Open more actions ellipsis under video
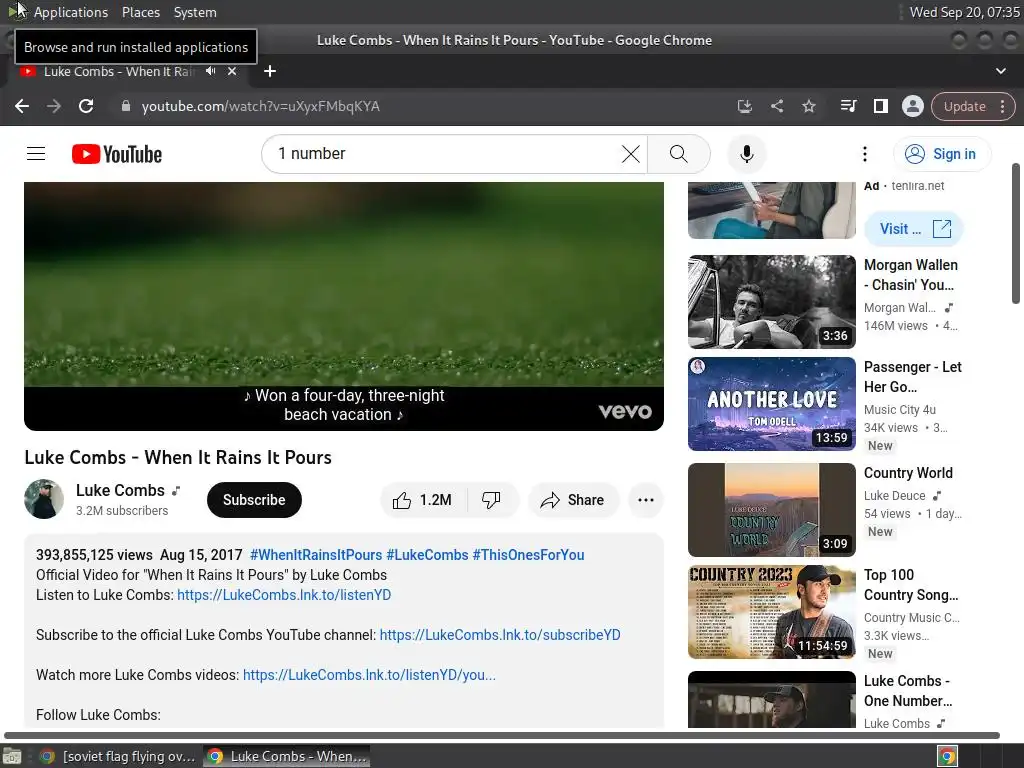Image resolution: width=1024 pixels, height=768 pixels. (646, 500)
